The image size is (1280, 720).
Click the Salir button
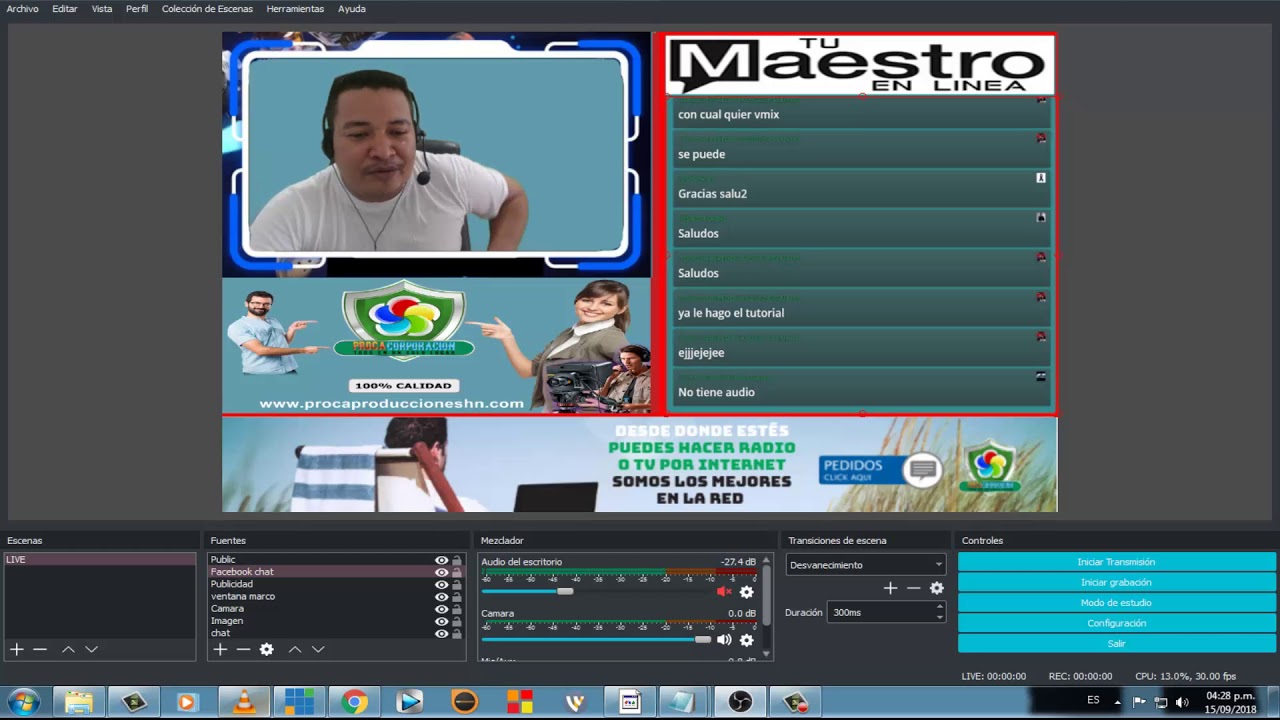click(x=1116, y=643)
